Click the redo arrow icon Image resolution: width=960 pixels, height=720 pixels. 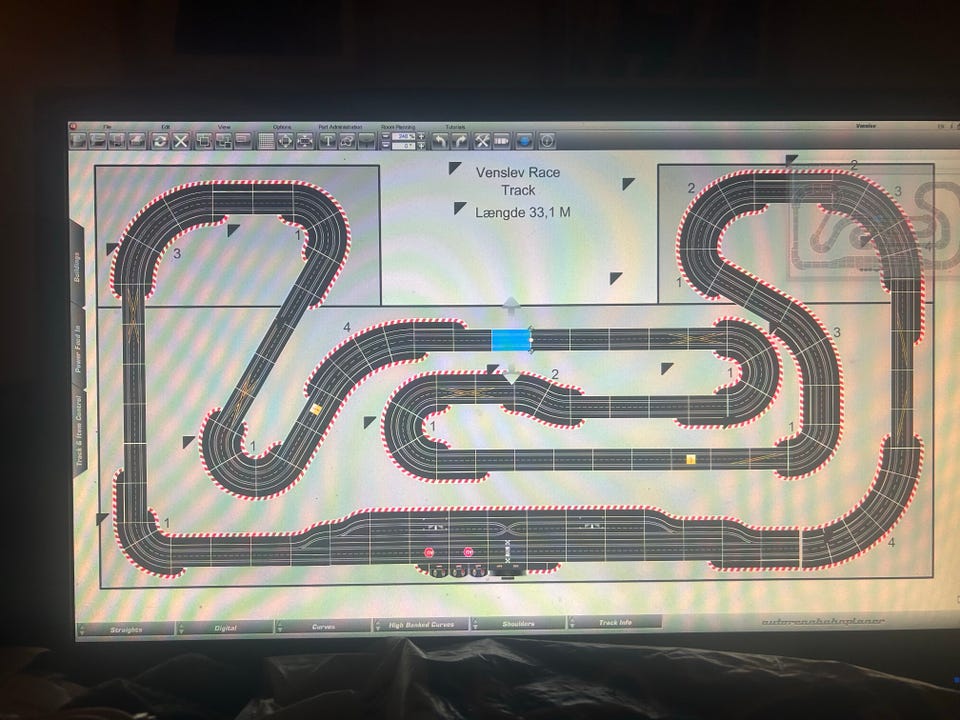460,141
